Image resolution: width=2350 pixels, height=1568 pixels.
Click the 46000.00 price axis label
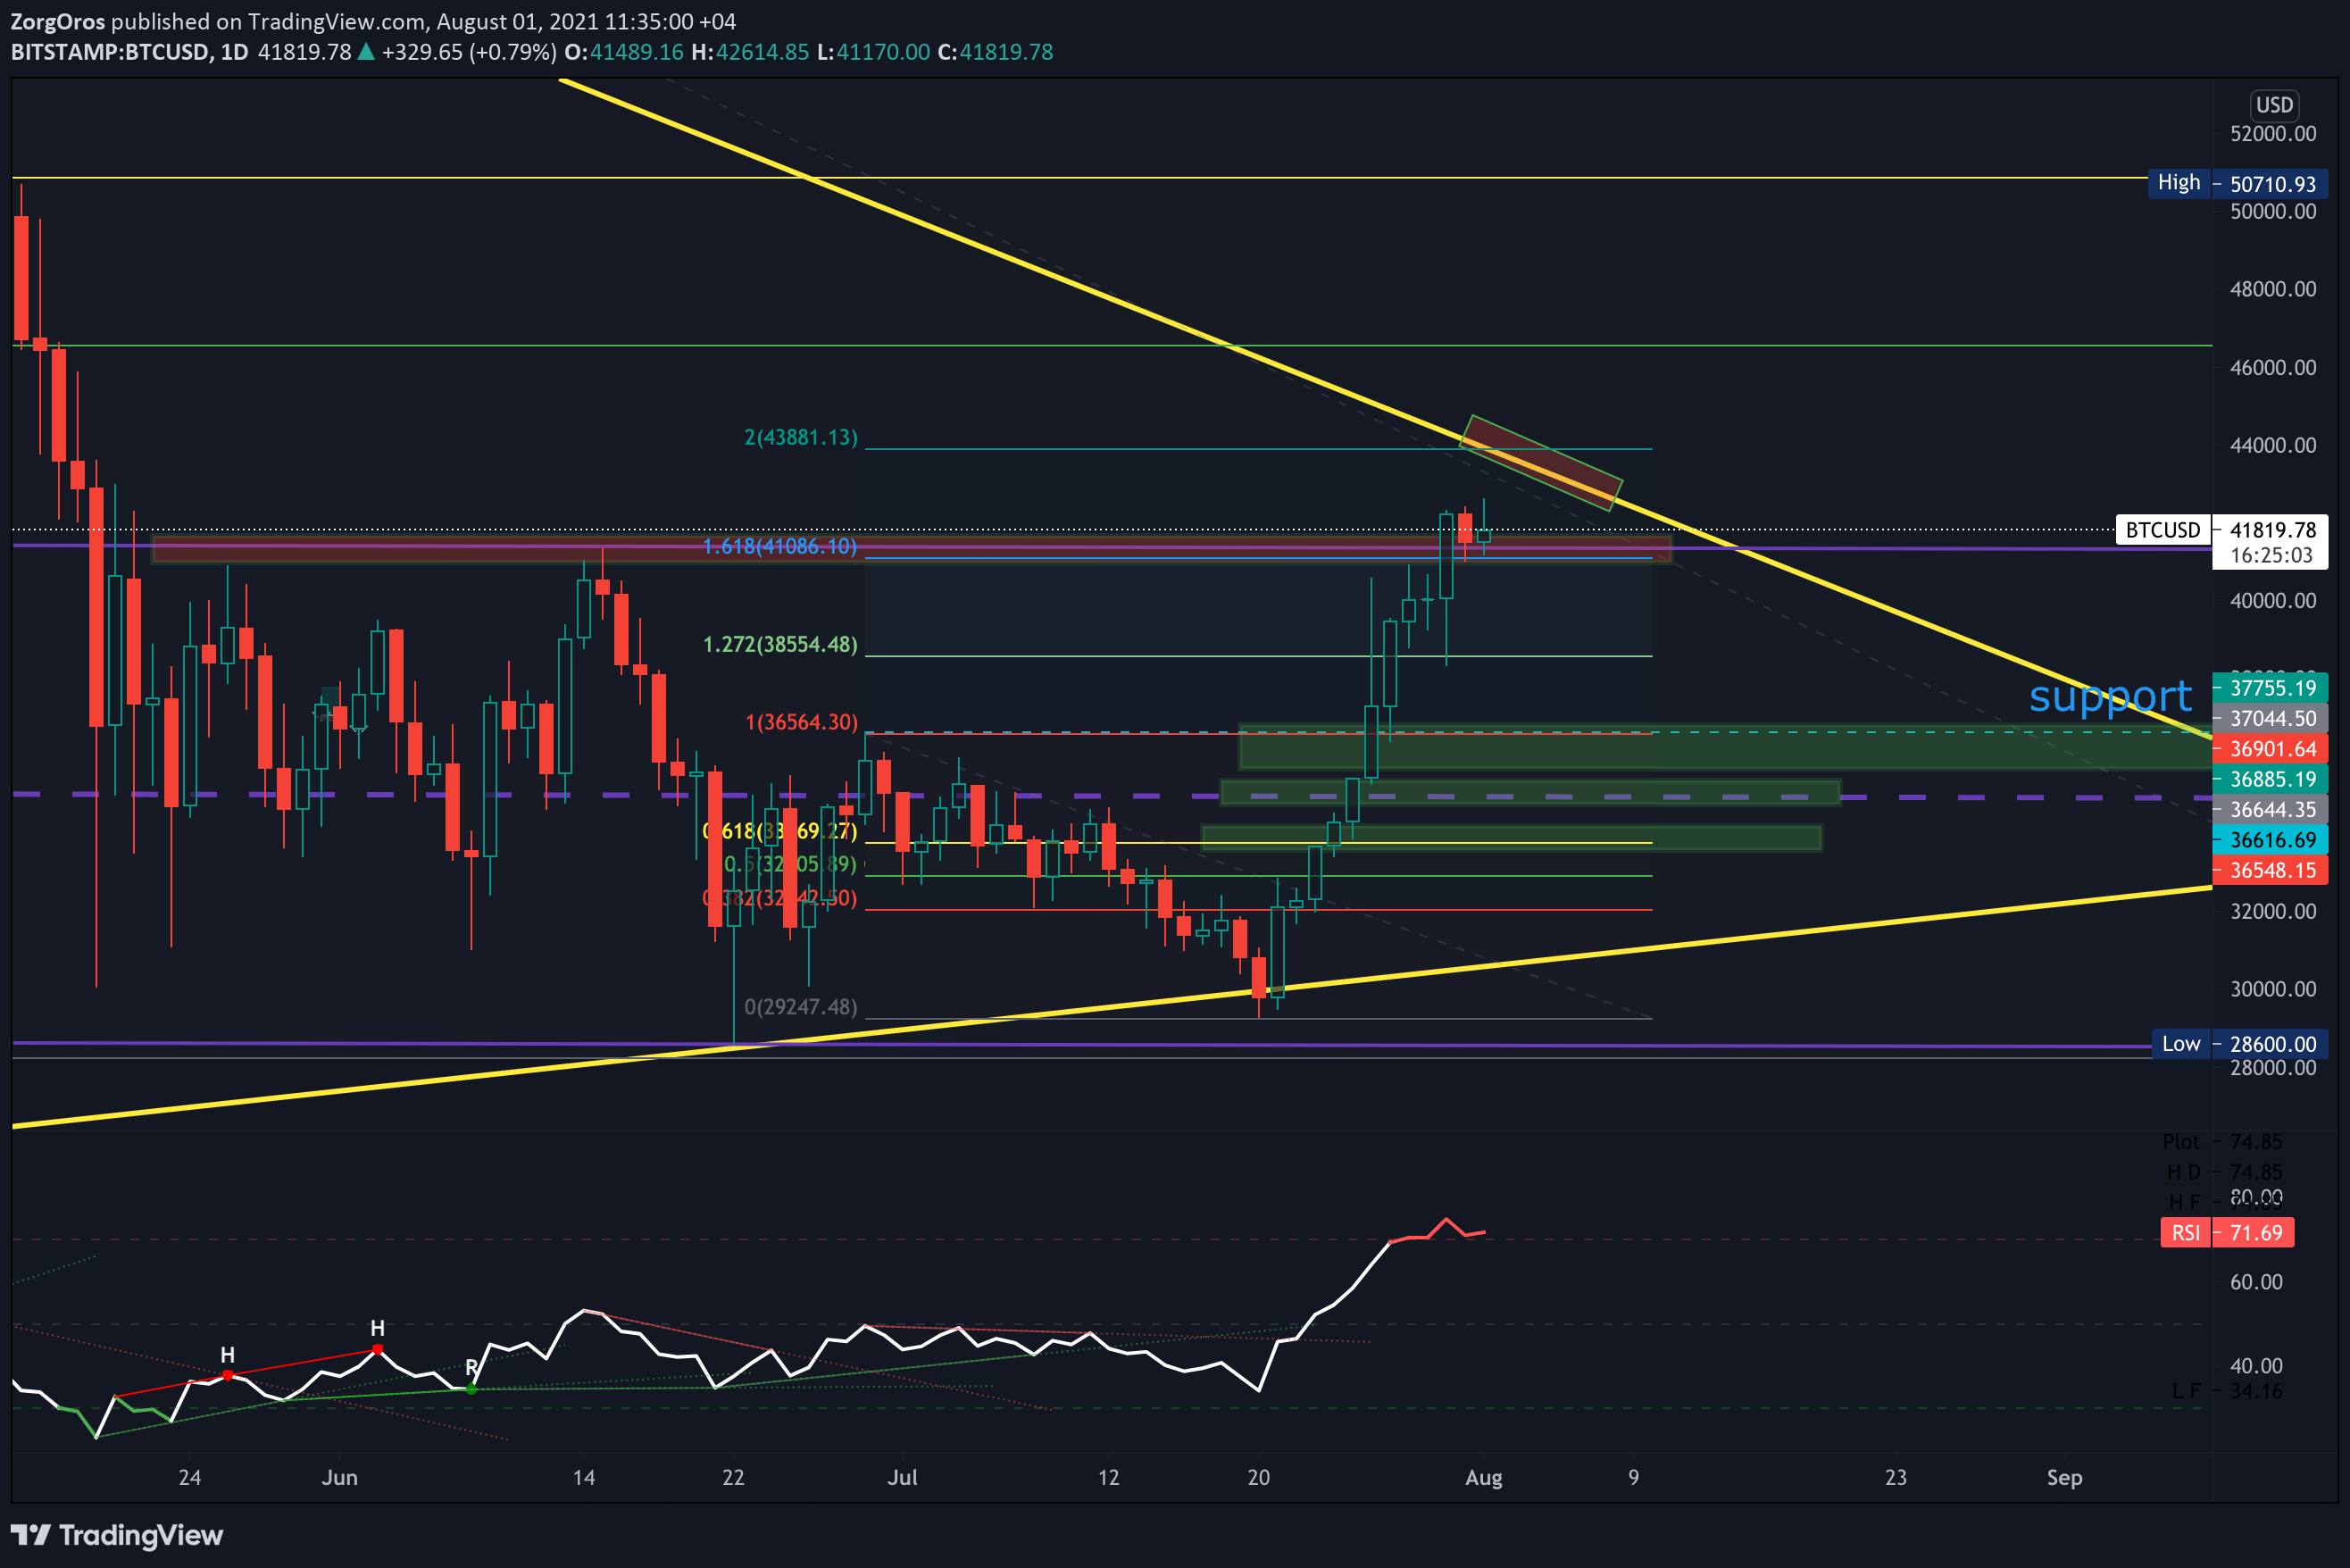tap(2273, 367)
